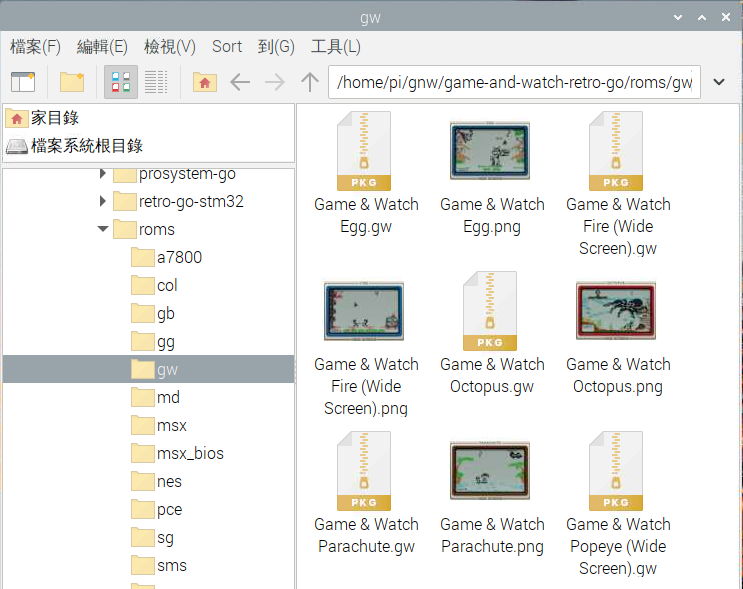Open the nes folder in the tree
The image size is (743, 589).
click(x=169, y=481)
